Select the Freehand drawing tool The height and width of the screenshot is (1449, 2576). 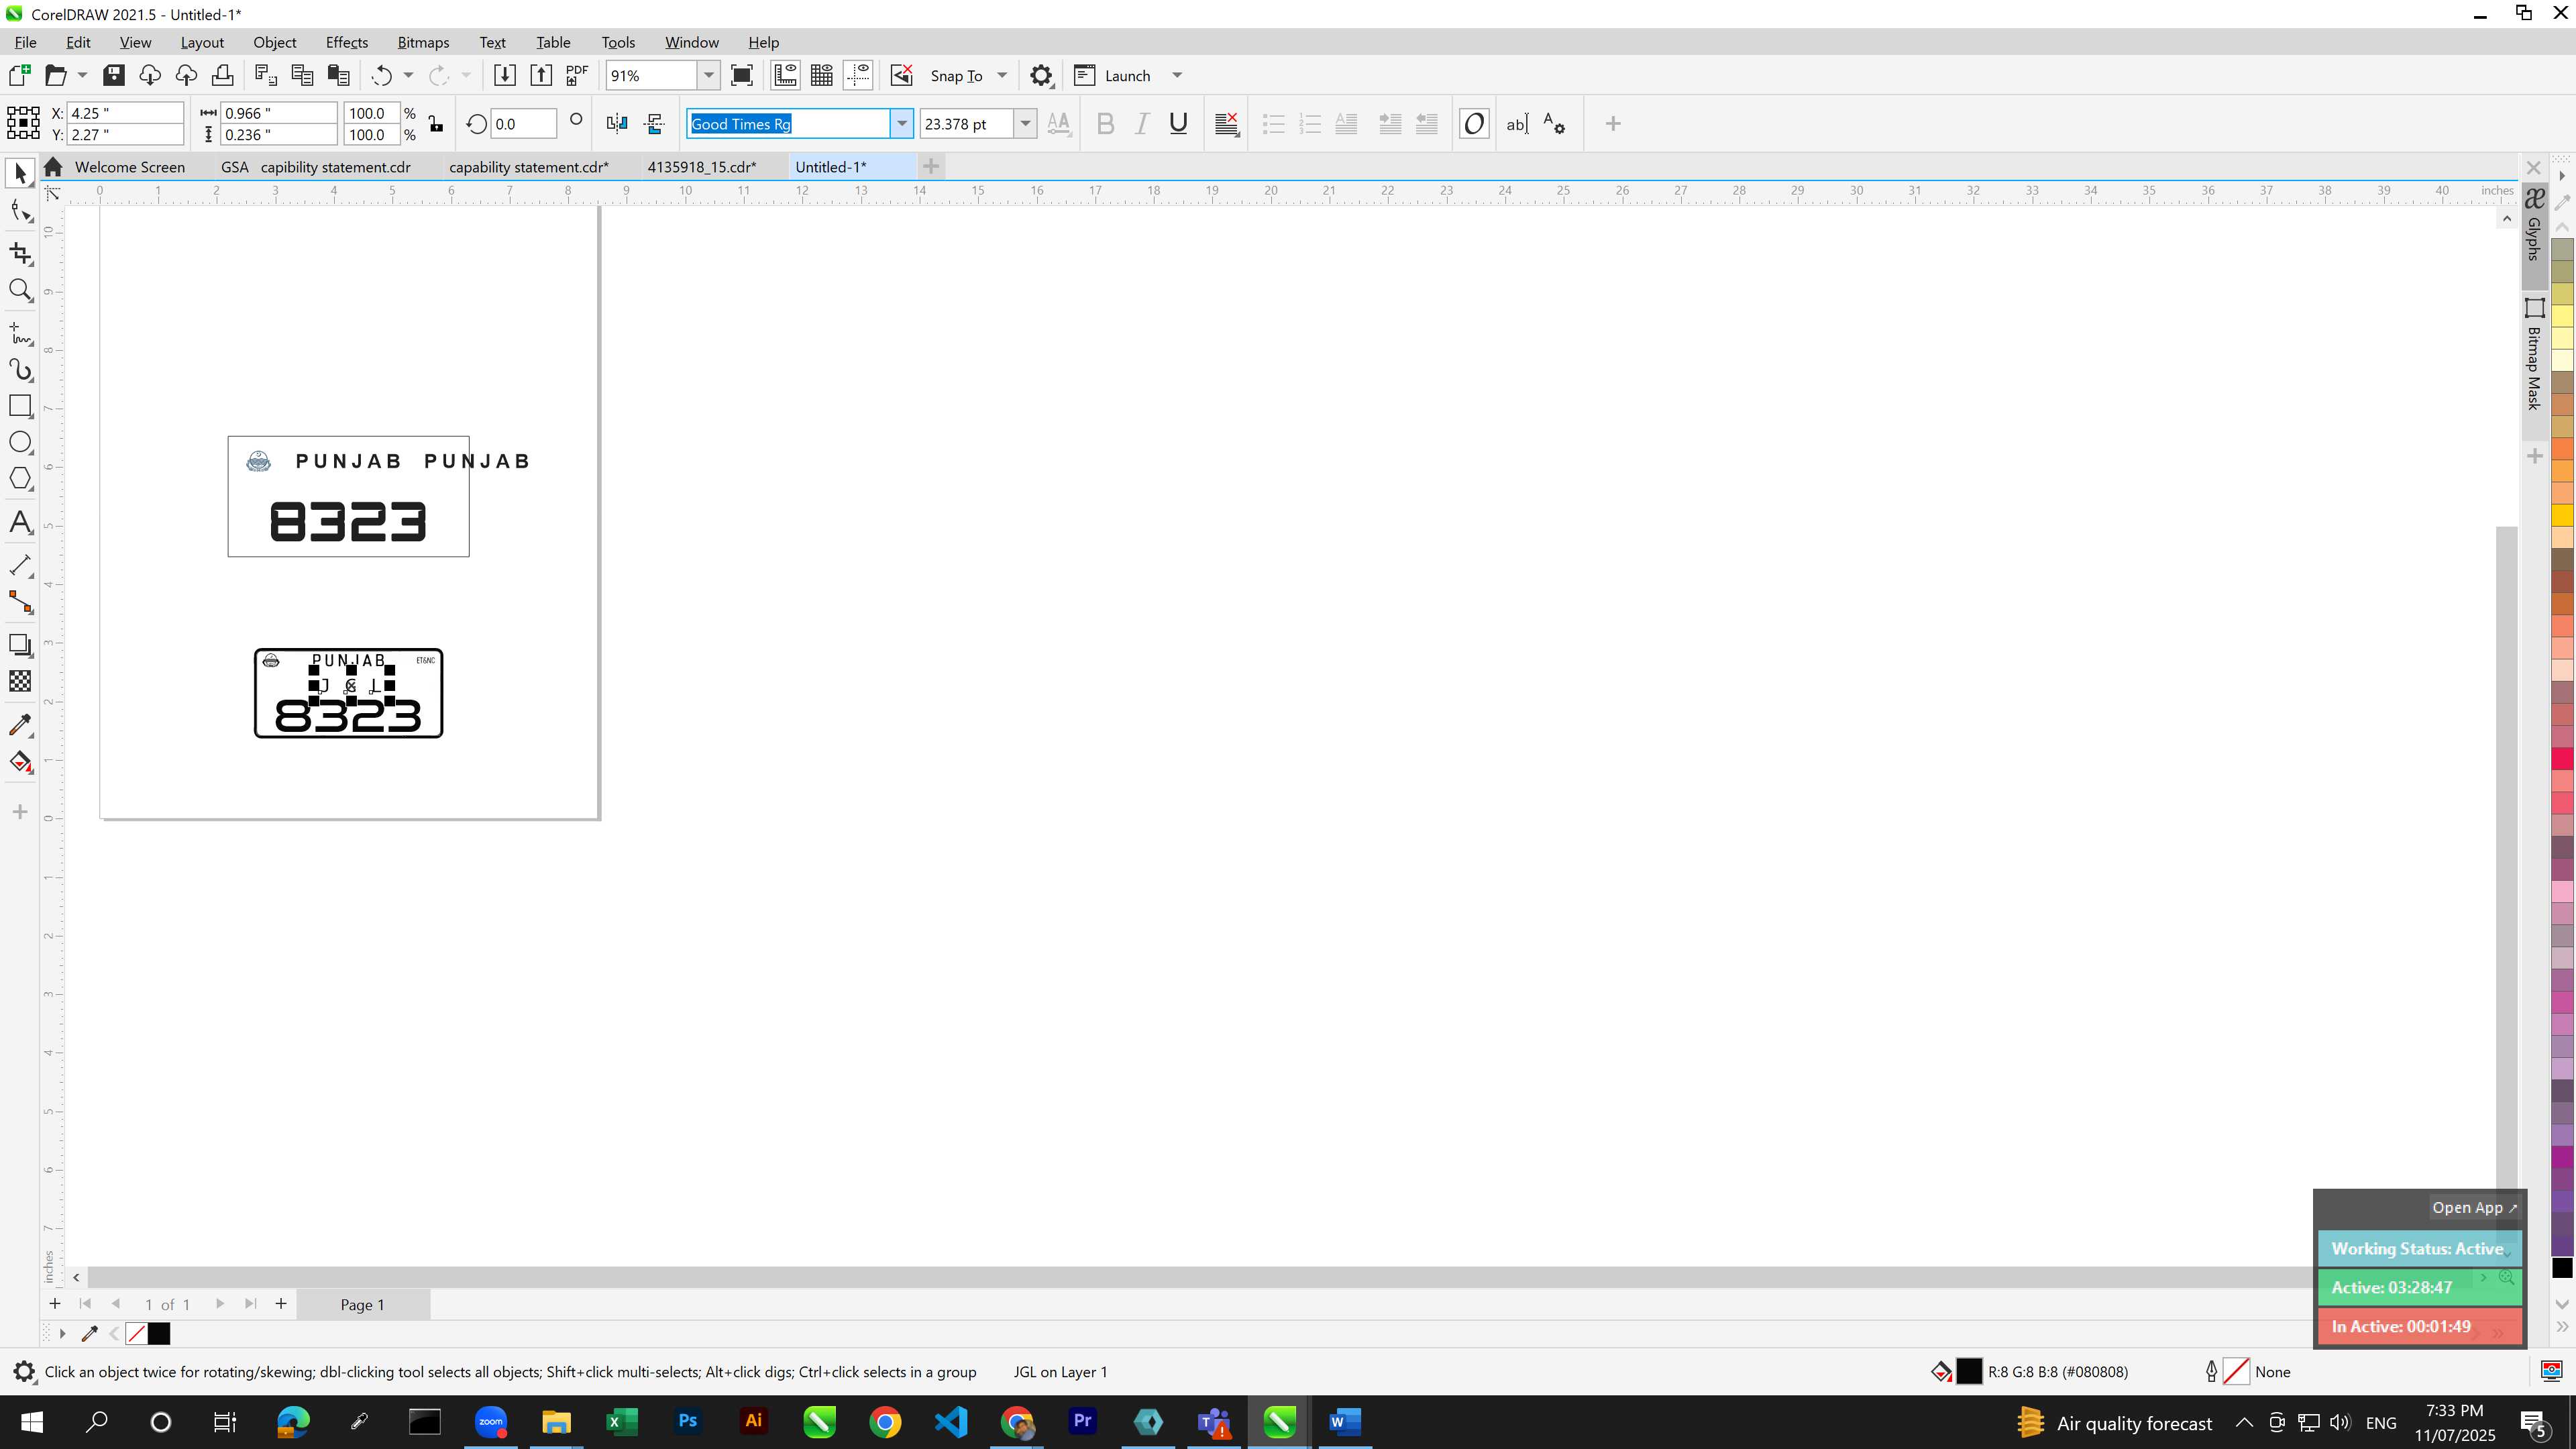pos(20,333)
